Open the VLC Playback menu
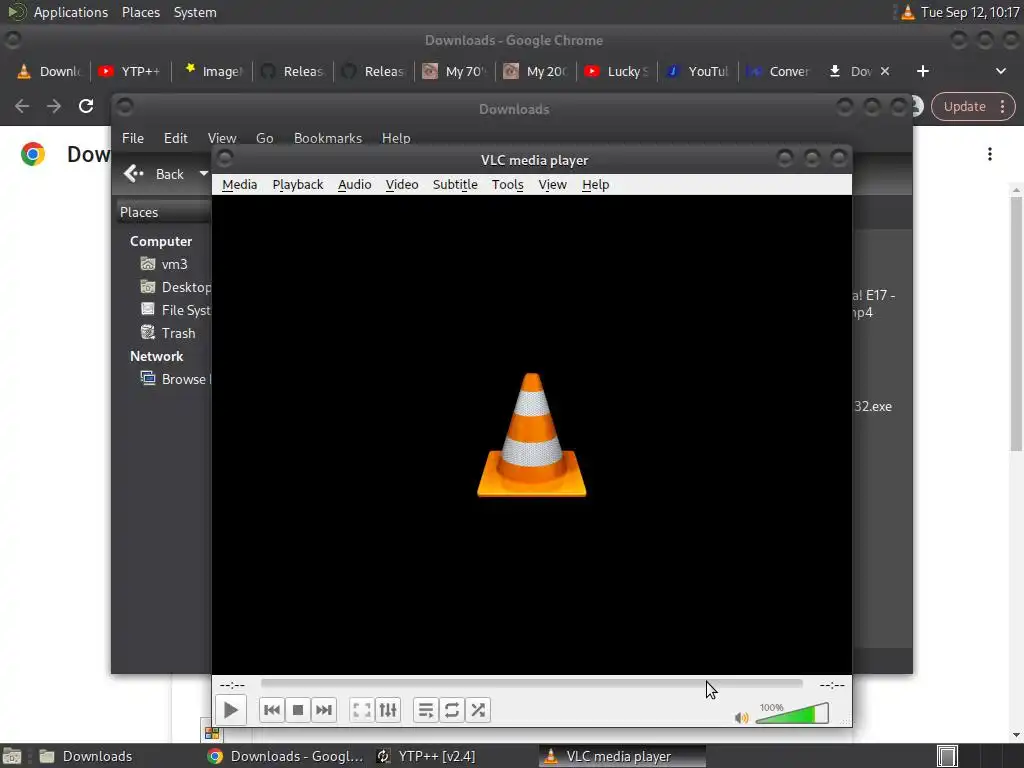This screenshot has height=768, width=1024. 298,185
